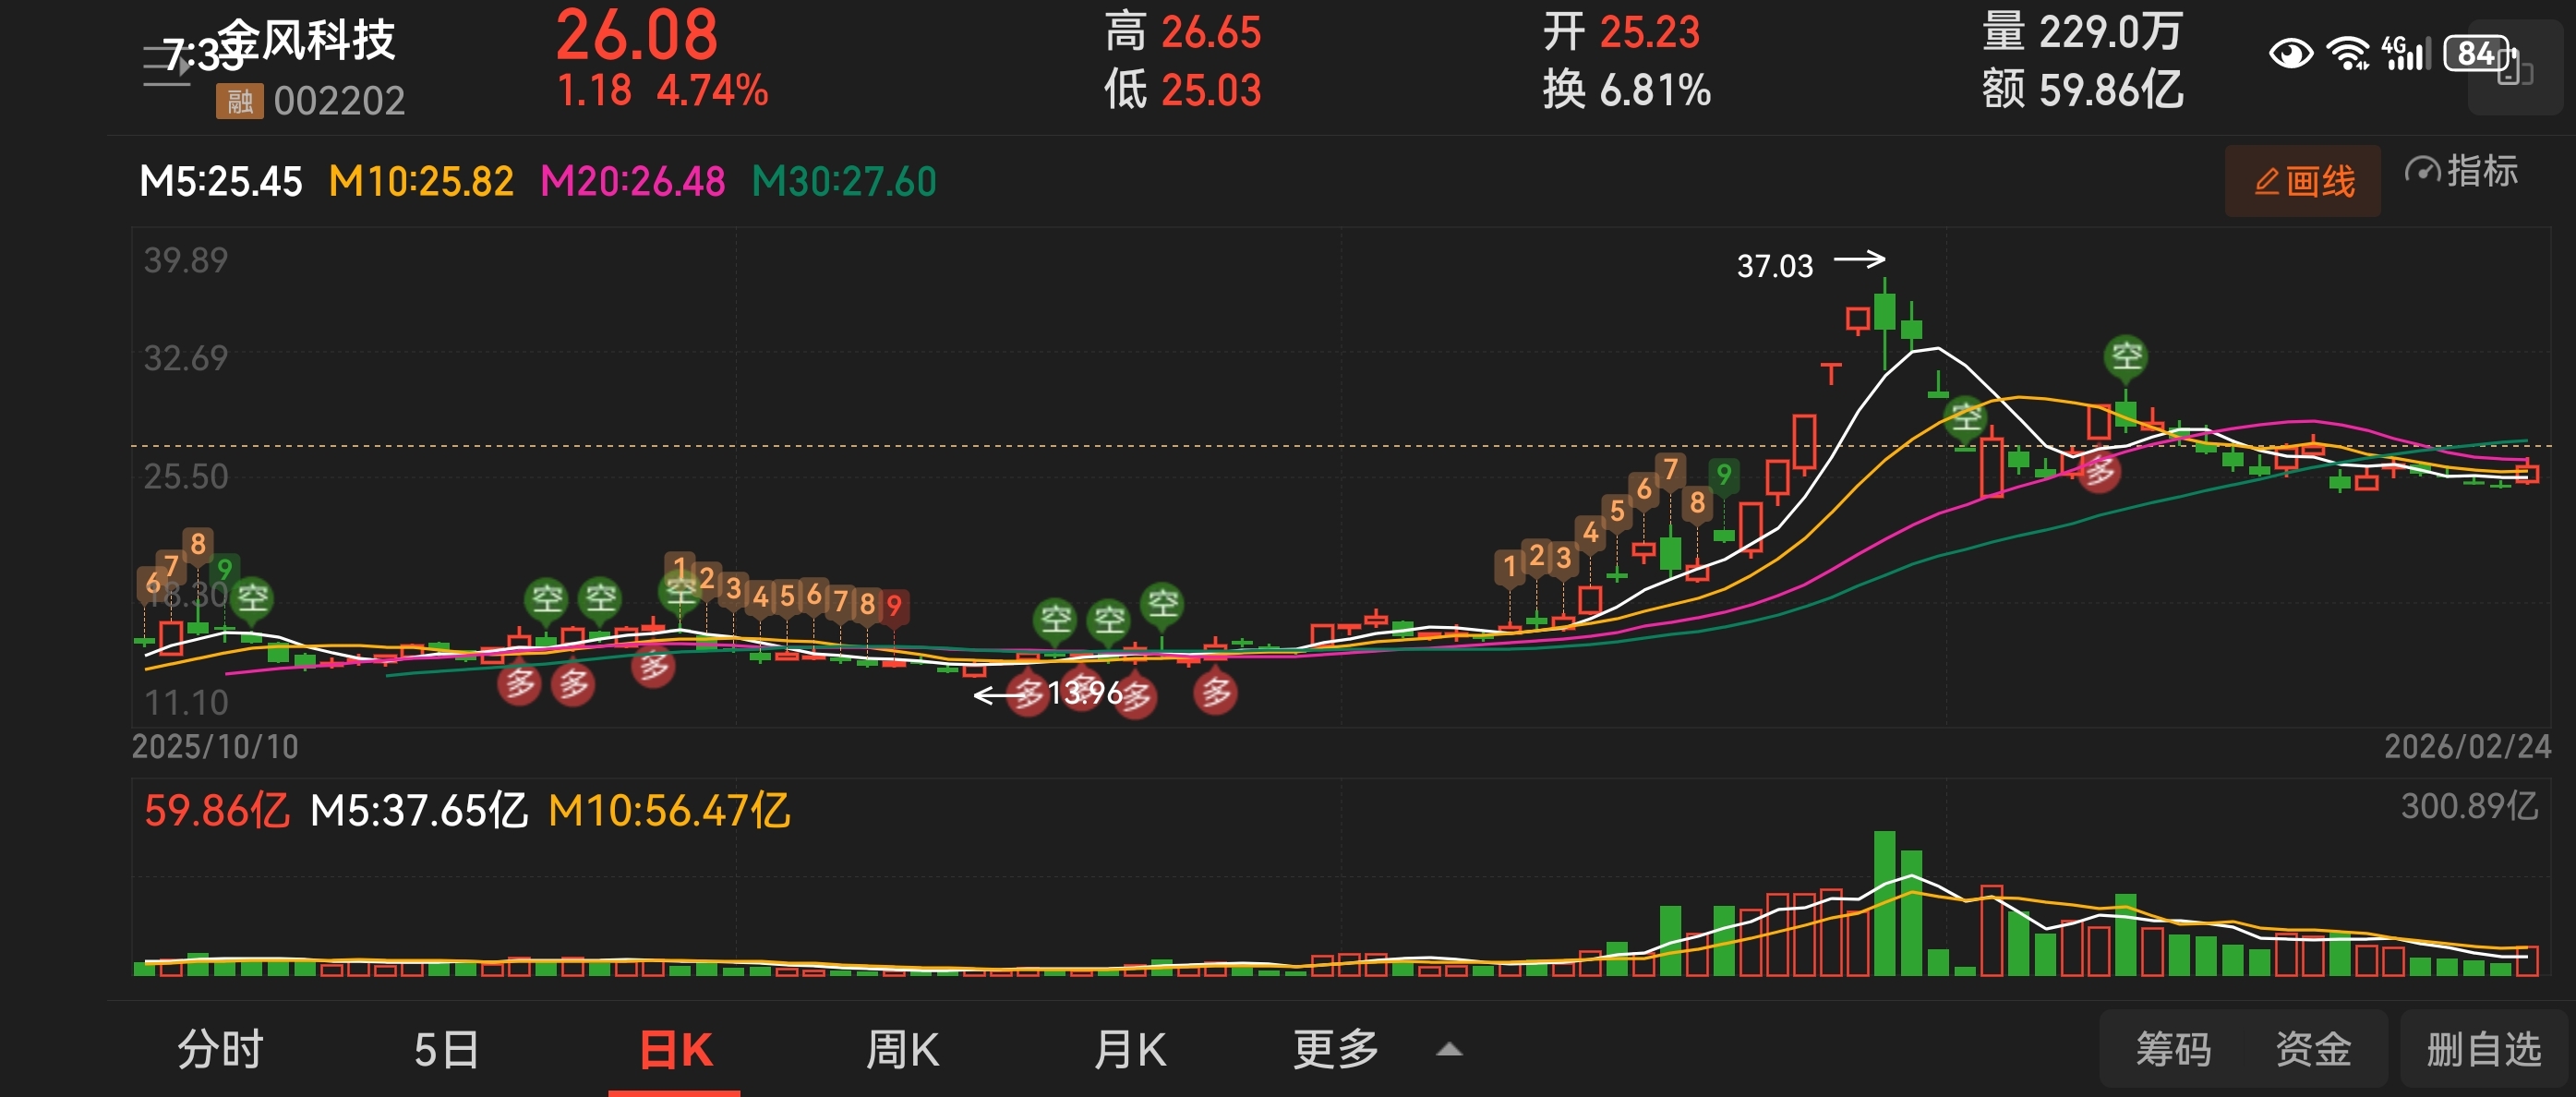Image resolution: width=2576 pixels, height=1097 pixels.
Task: Switch to the 分时 intraday tab
Action: [220, 1049]
